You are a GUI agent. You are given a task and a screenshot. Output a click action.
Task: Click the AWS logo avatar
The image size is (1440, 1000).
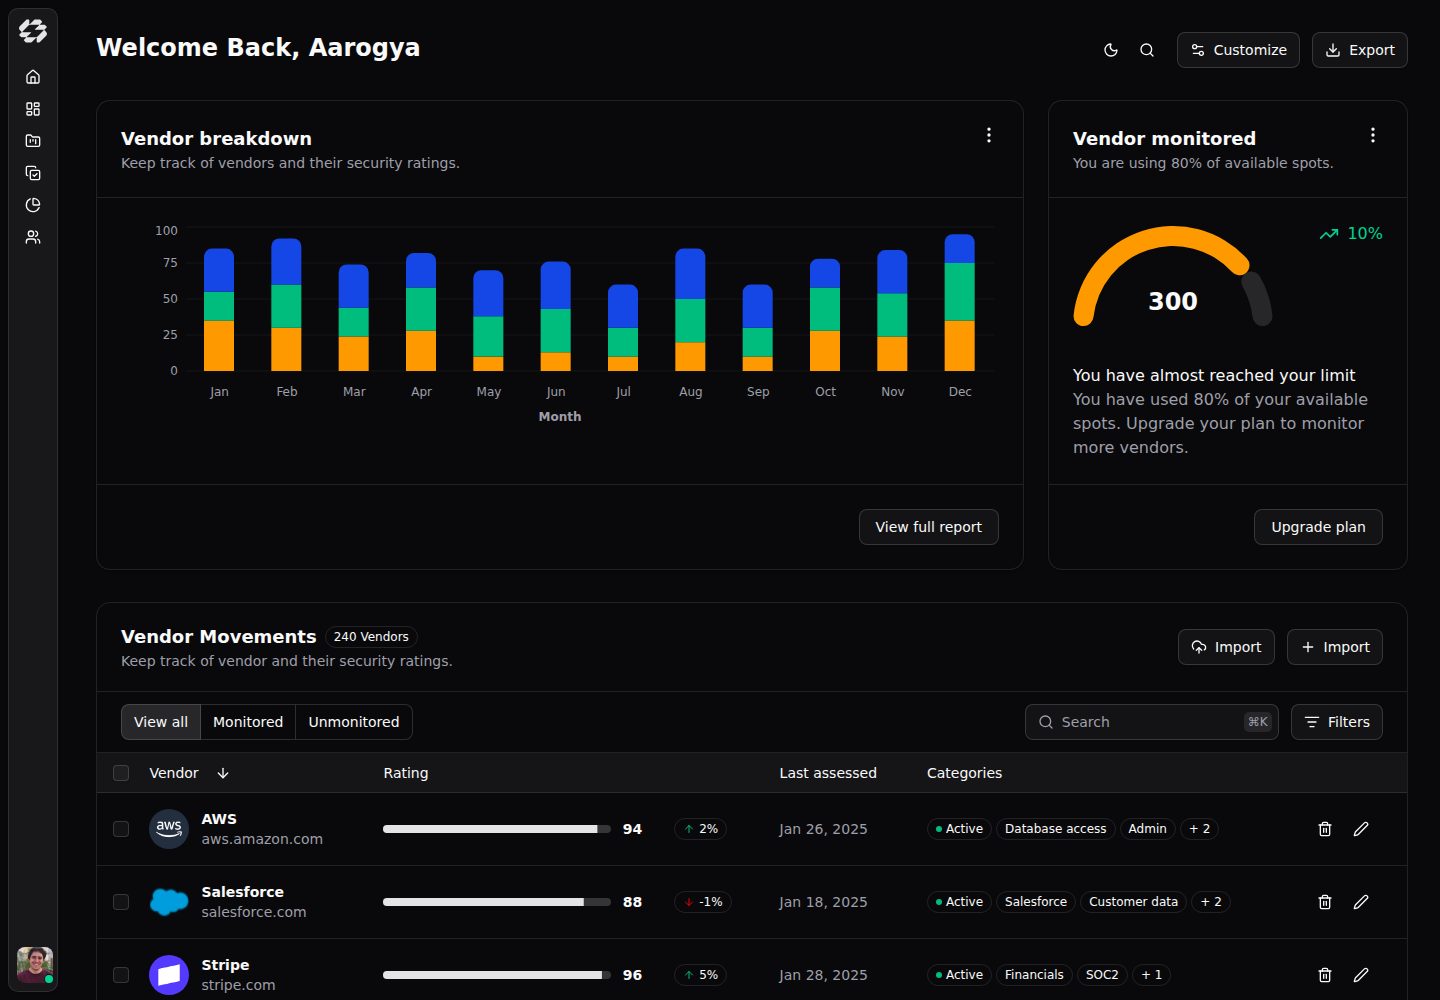click(x=169, y=829)
